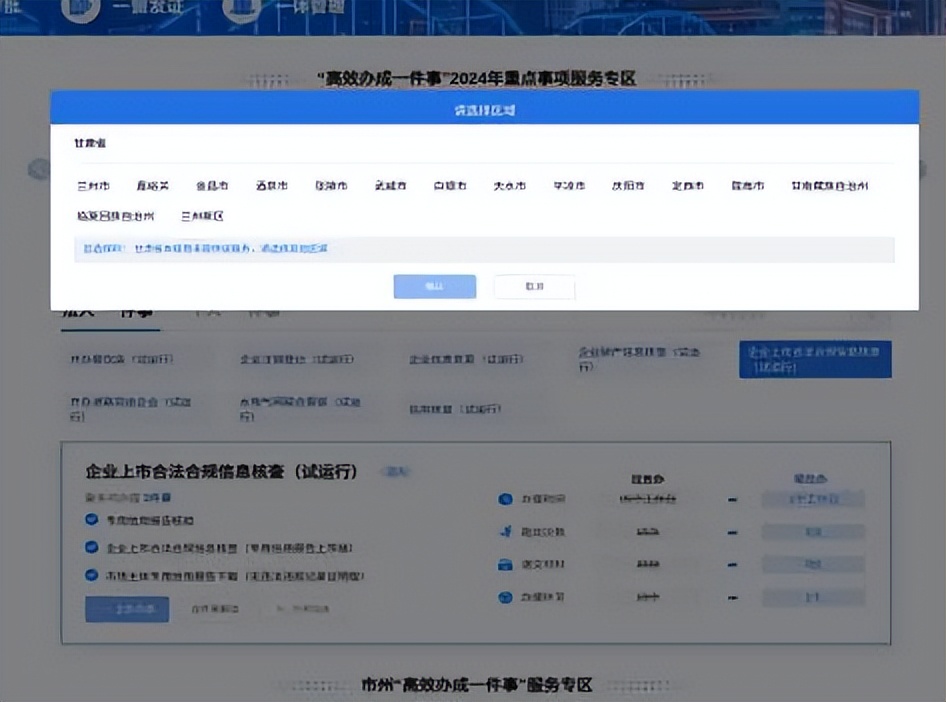This screenshot has height=702, width=946.
Task: Select 兰州新区 region option
Action: tap(202, 216)
